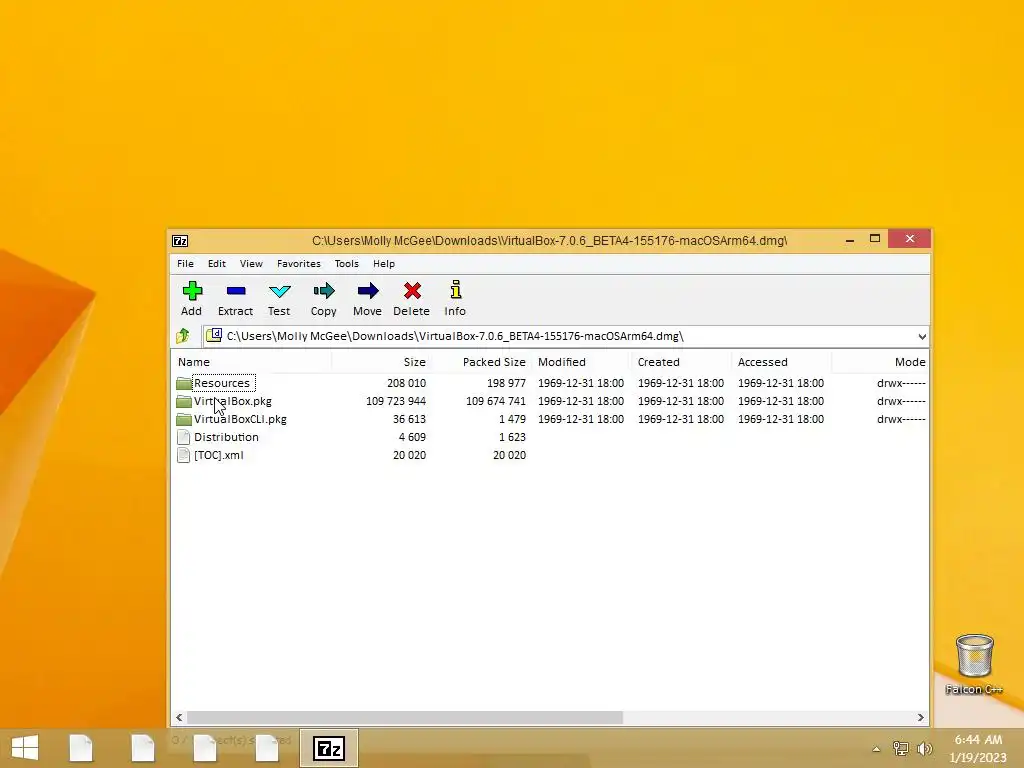Select the Distribution file icon
The width and height of the screenshot is (1024, 768).
(x=184, y=437)
